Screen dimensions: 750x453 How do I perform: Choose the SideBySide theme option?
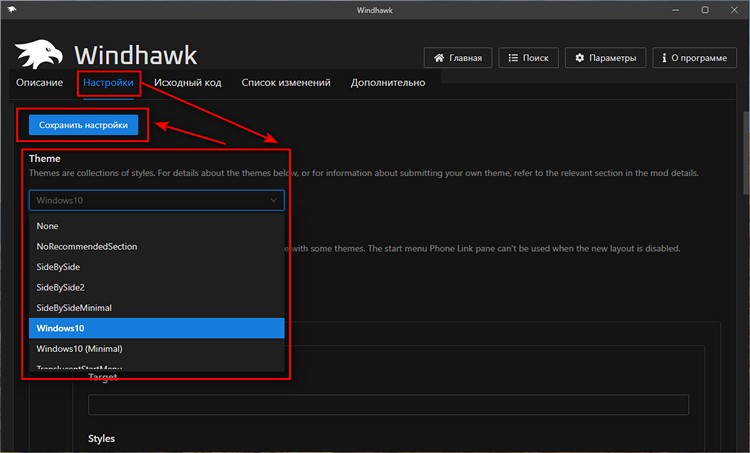[x=156, y=267]
